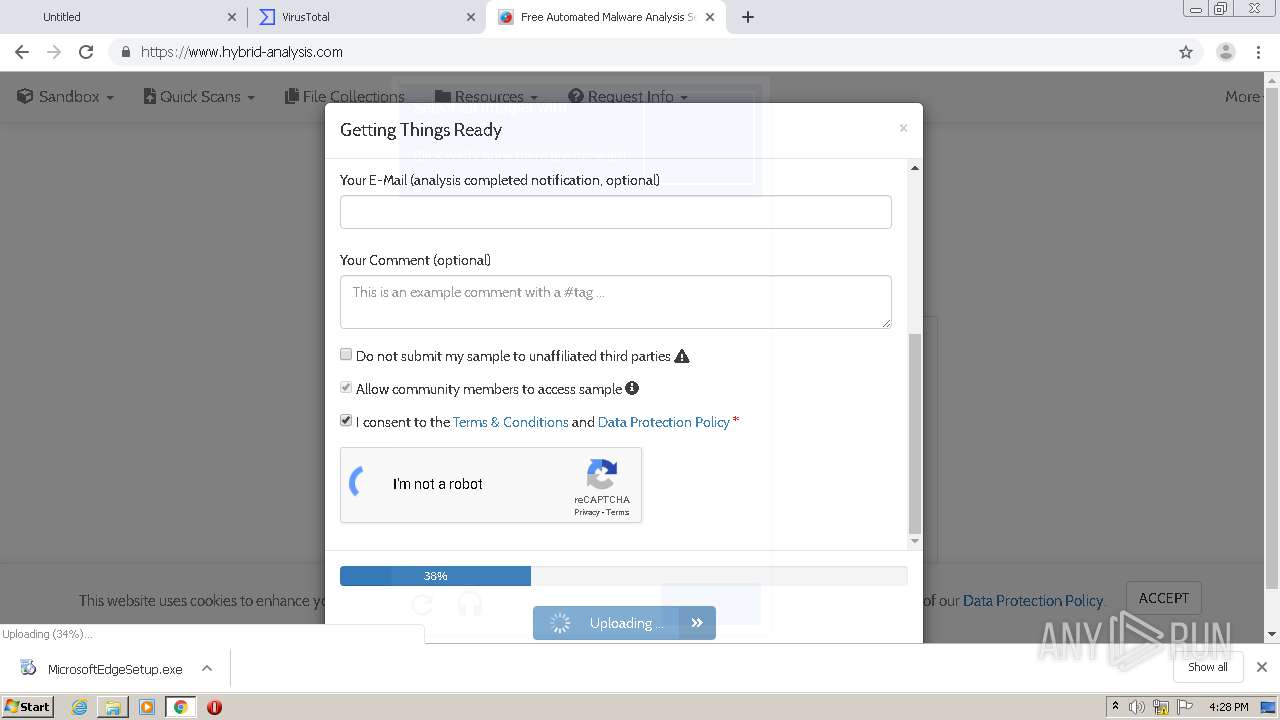Open Data Protection Policy link in cookie banner
The height and width of the screenshot is (720, 1280).
[x=1032, y=601]
